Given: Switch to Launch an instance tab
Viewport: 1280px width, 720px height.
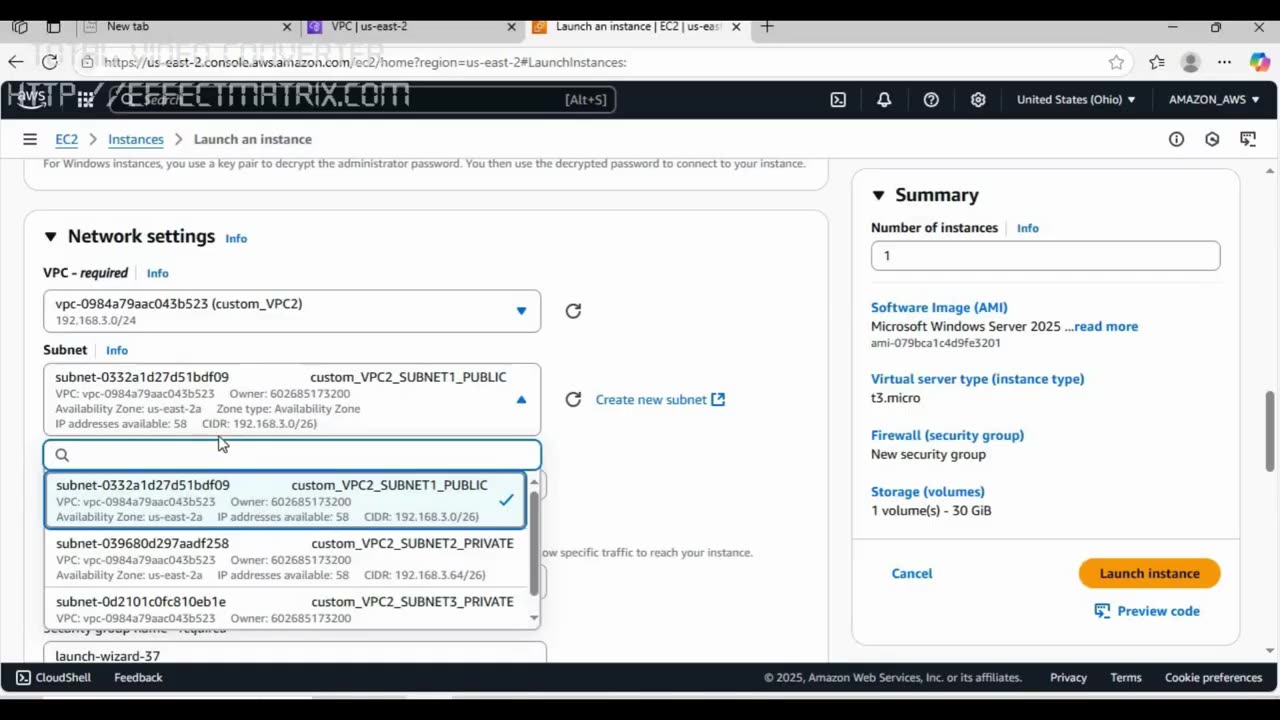Looking at the screenshot, I should 640,27.
